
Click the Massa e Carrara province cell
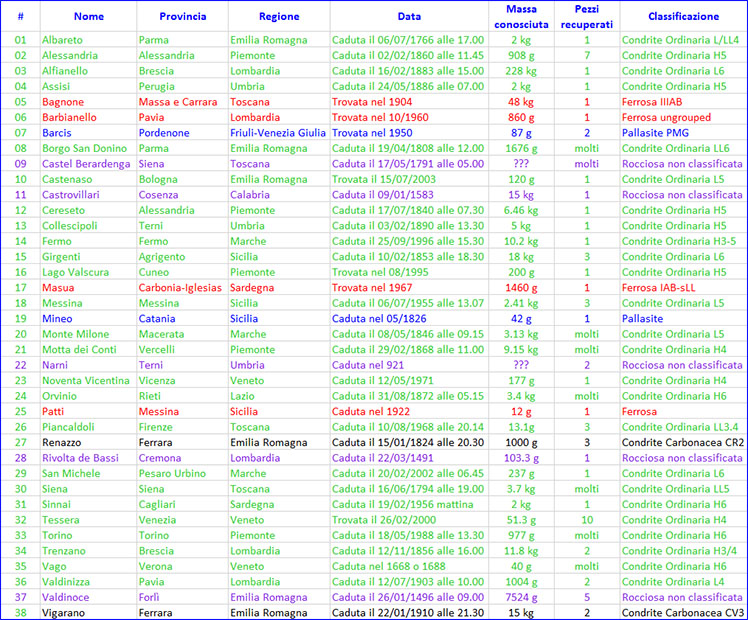[178, 102]
